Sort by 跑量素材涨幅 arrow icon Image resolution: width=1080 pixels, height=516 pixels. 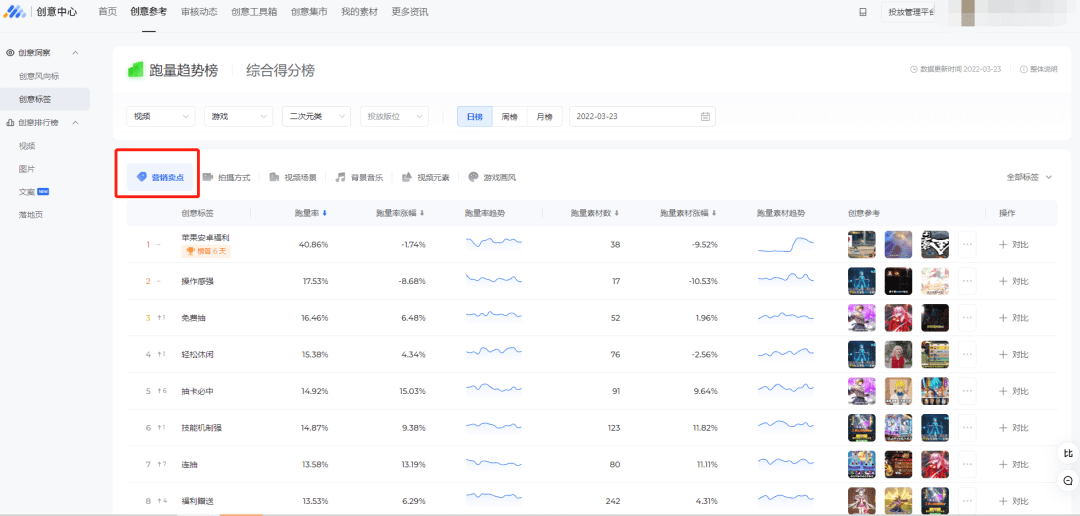click(716, 214)
